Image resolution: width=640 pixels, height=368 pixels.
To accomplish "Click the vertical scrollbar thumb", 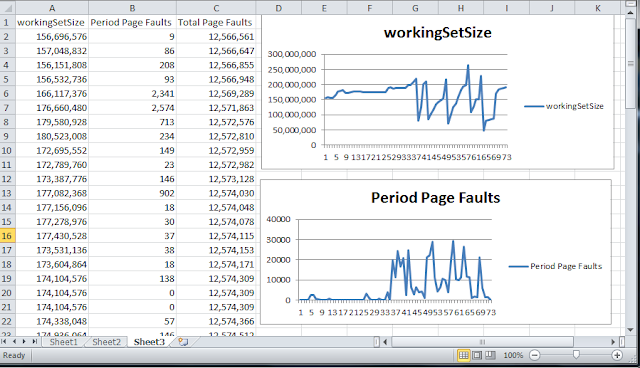I will pyautogui.click(x=630, y=63).
